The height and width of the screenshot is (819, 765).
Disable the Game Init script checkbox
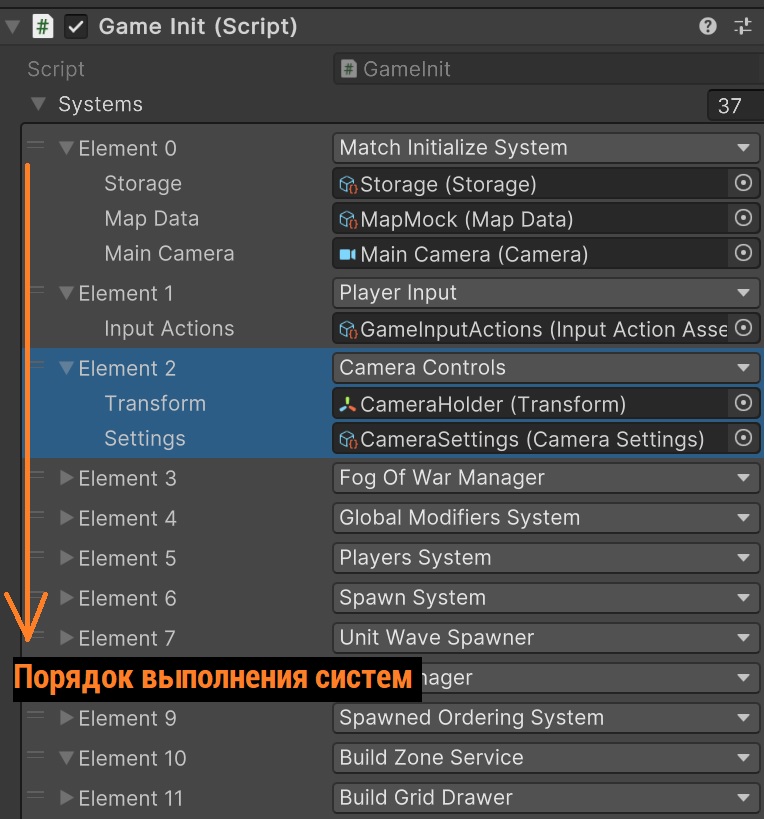pos(75,27)
